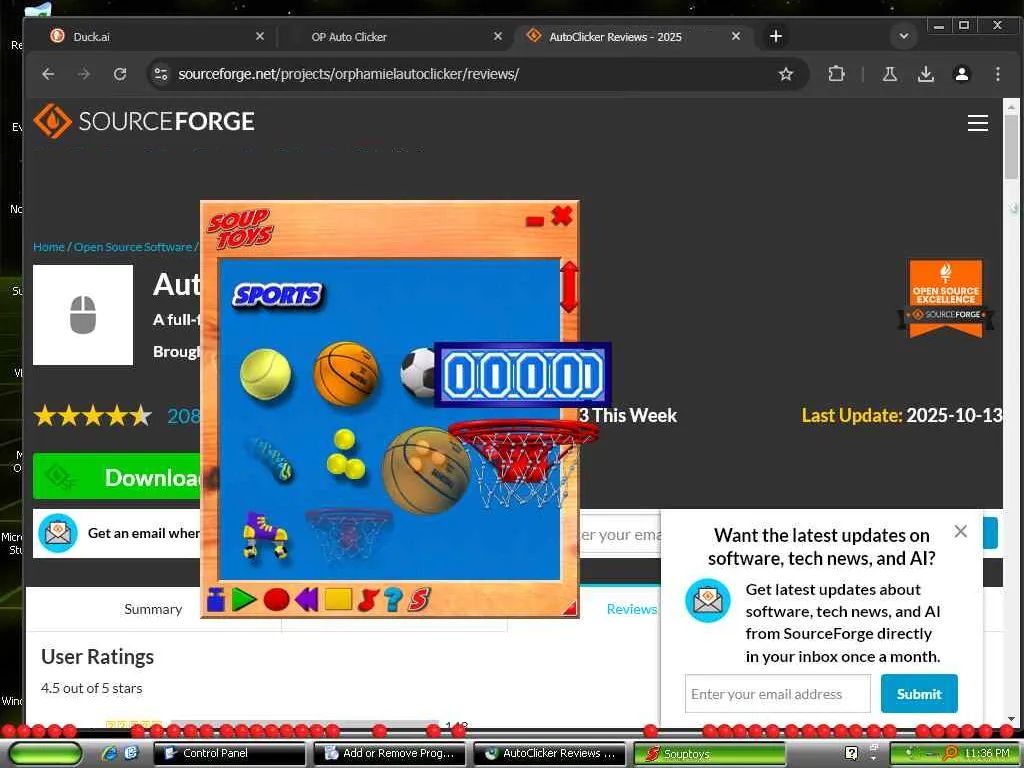Click the blue question mark help icon

[x=393, y=599]
